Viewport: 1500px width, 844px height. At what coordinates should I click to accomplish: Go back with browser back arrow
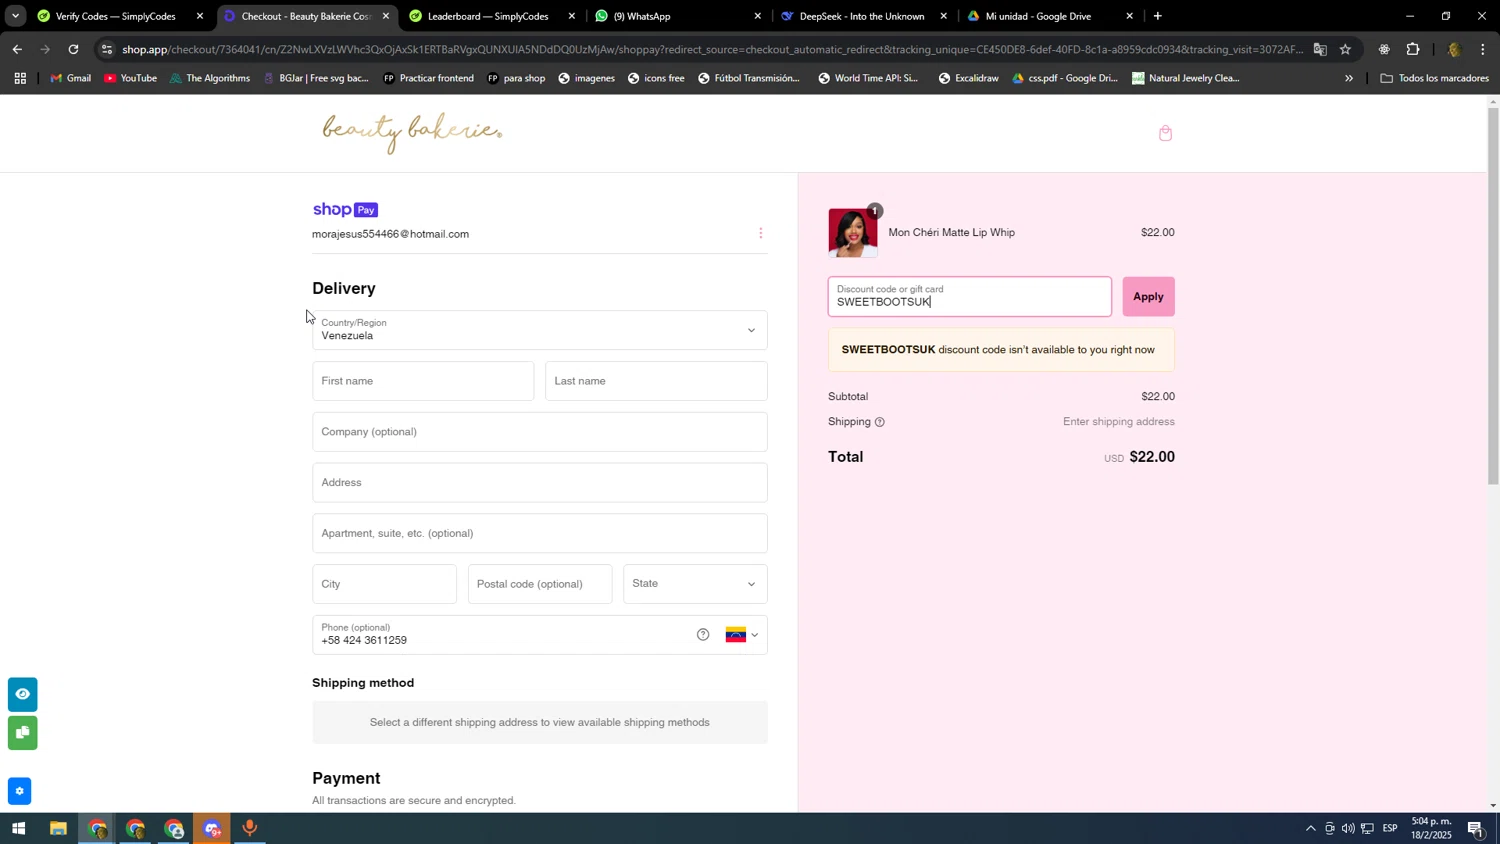(x=17, y=49)
